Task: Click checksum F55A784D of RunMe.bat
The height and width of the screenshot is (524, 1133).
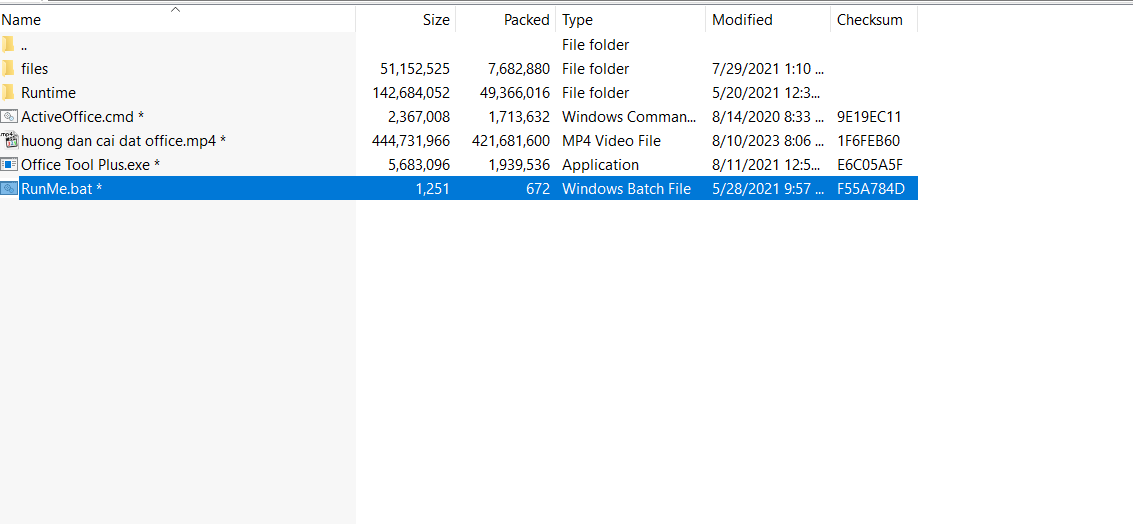Action: pyautogui.click(x=870, y=189)
